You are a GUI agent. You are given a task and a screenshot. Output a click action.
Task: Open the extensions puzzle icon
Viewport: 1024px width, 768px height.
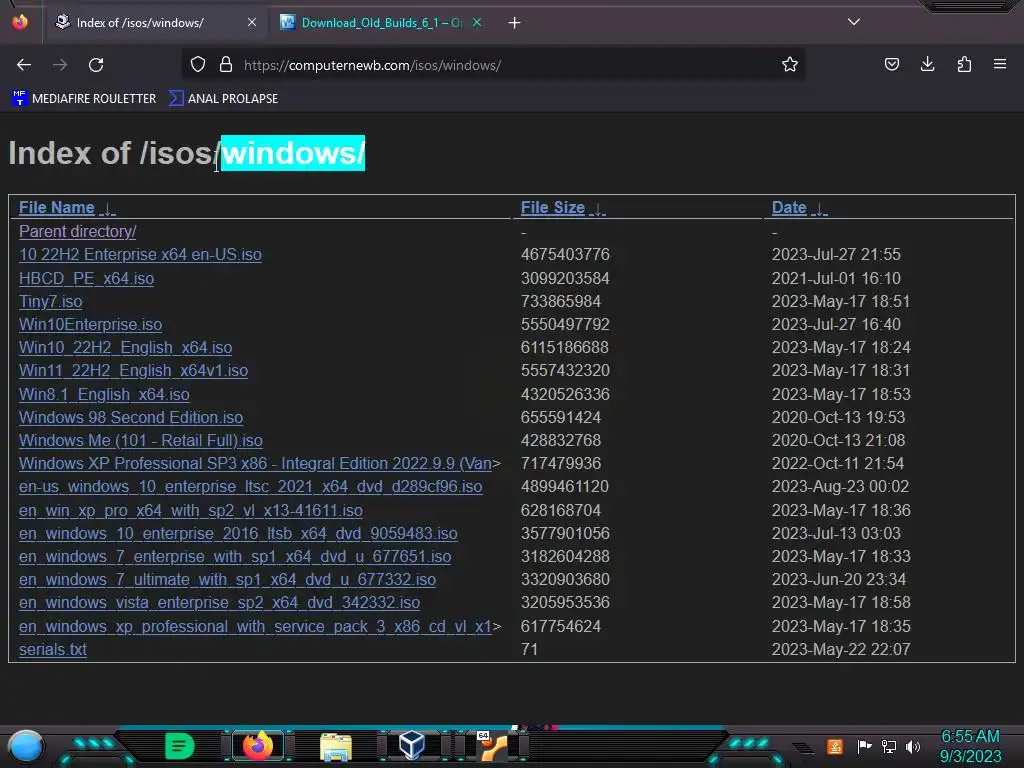[x=964, y=65]
